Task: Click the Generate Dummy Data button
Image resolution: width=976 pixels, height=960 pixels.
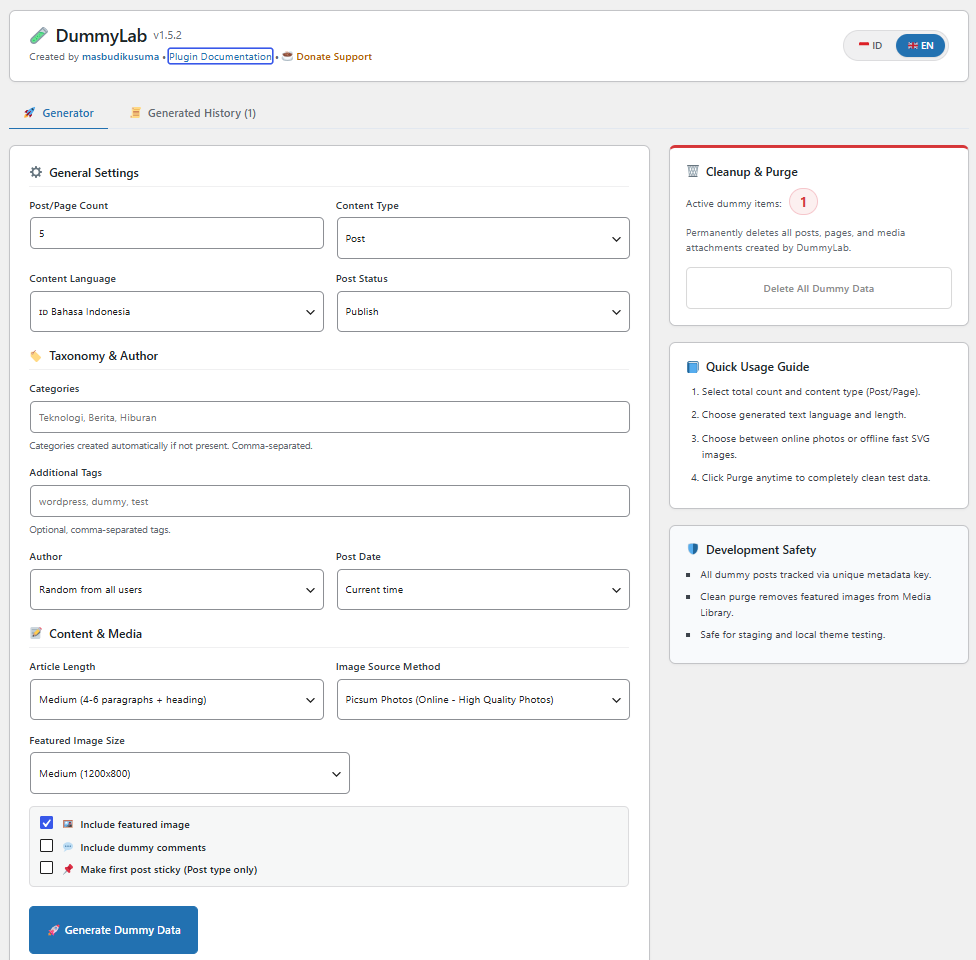Action: [113, 929]
